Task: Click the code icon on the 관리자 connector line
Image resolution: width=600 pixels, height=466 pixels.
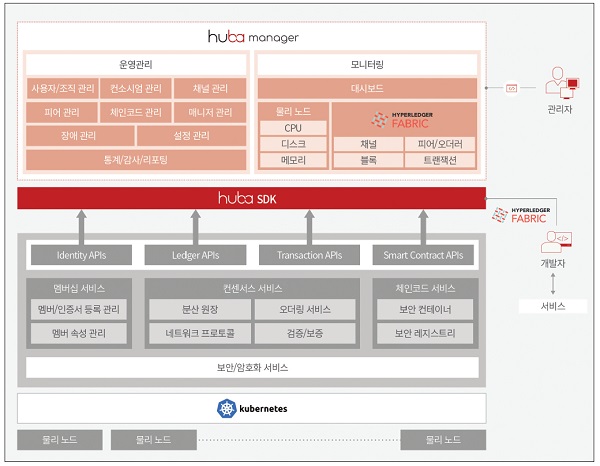Action: [x=512, y=88]
